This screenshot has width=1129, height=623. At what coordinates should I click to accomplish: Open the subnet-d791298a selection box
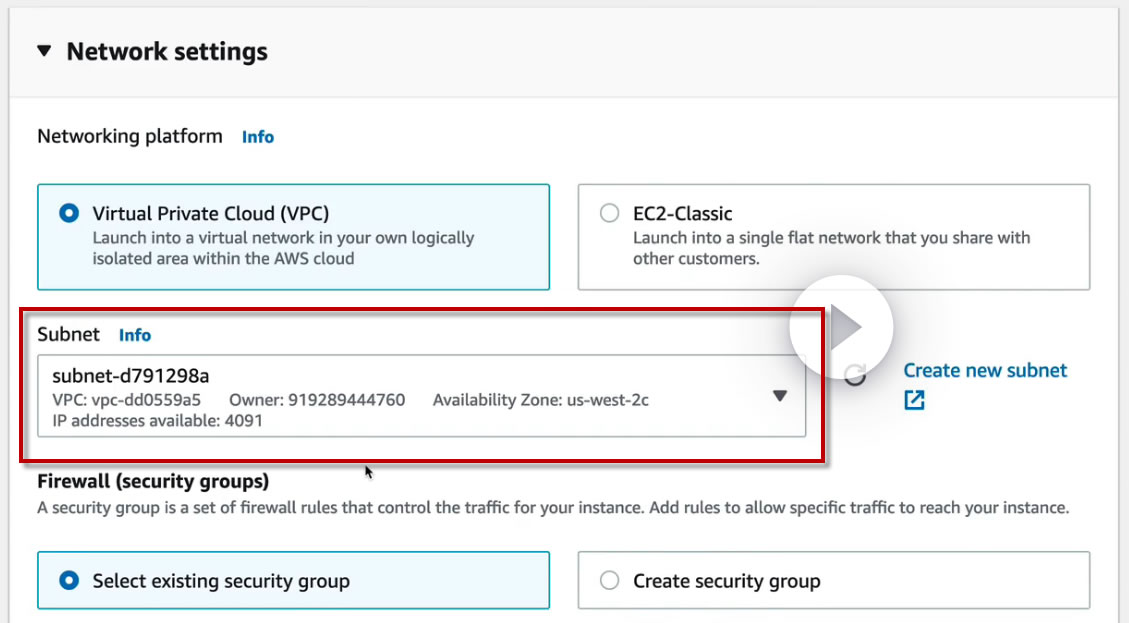coord(400,396)
